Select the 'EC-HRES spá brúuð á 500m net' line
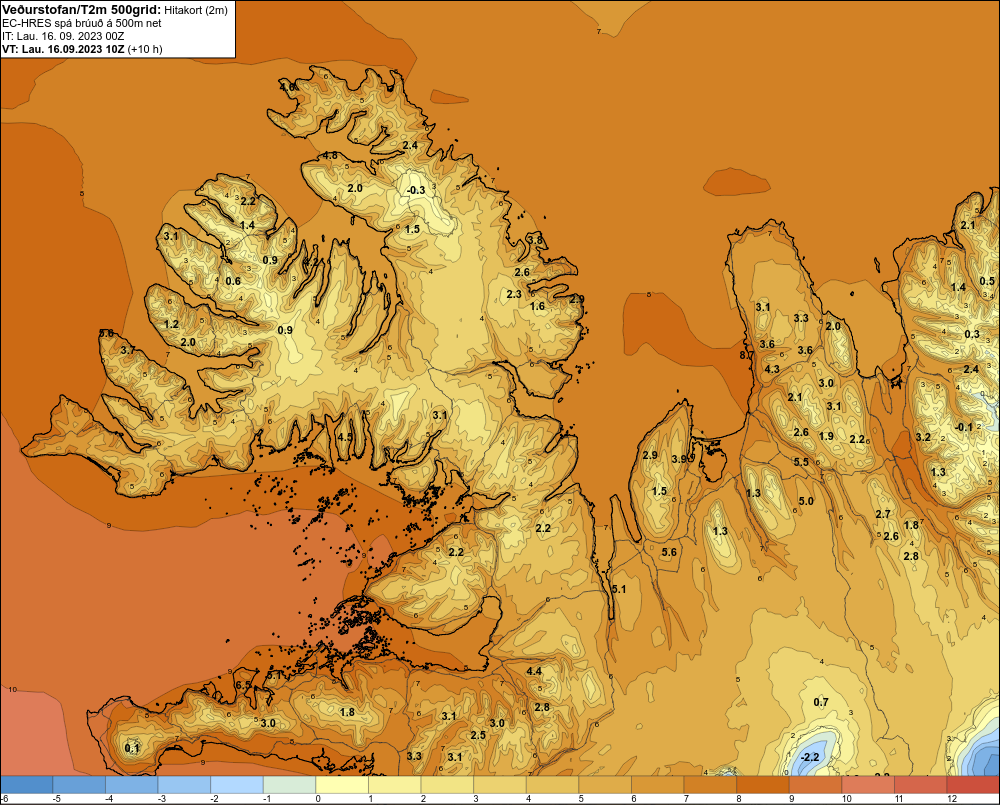The width and height of the screenshot is (1000, 805). 82,23
